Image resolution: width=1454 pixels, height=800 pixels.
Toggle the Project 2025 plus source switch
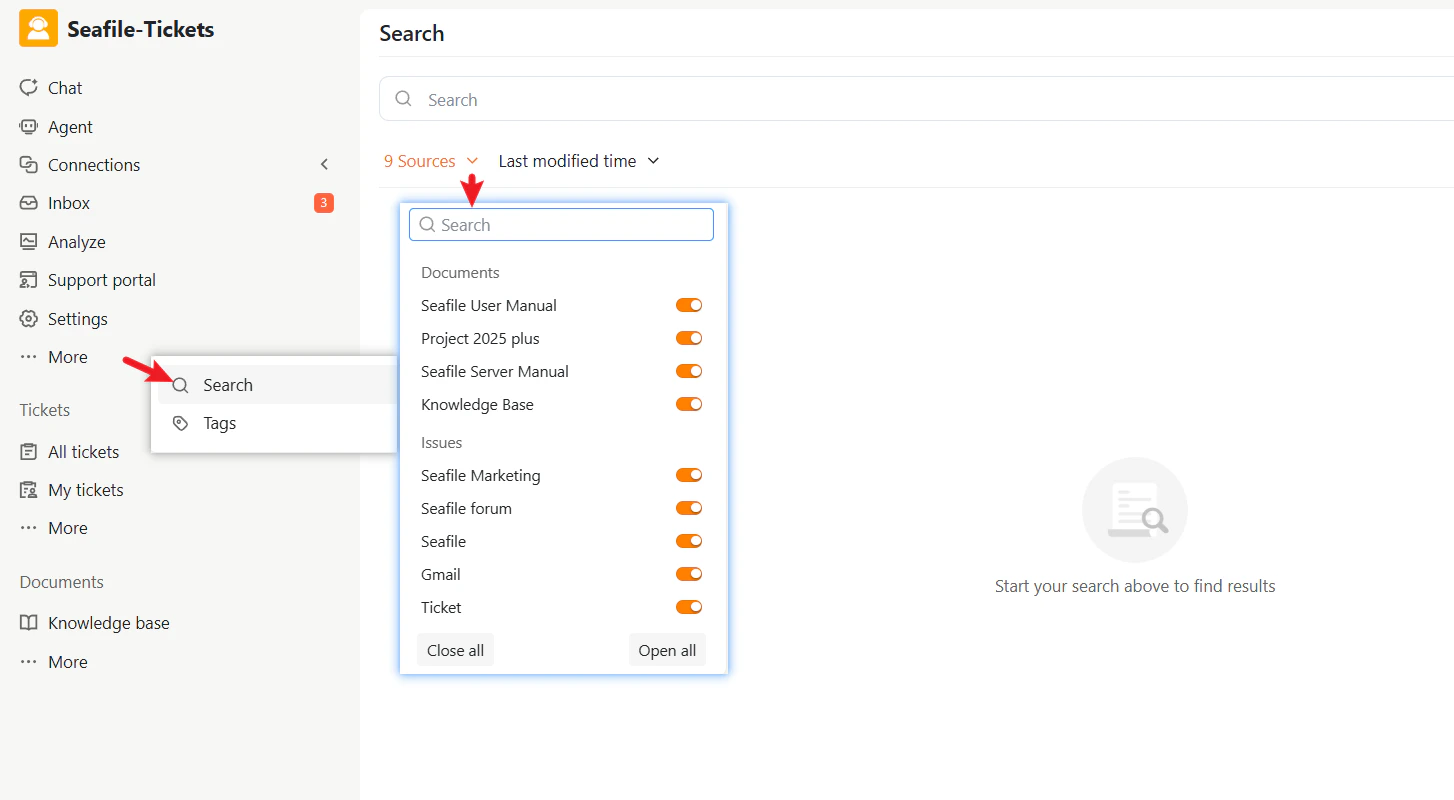click(689, 338)
